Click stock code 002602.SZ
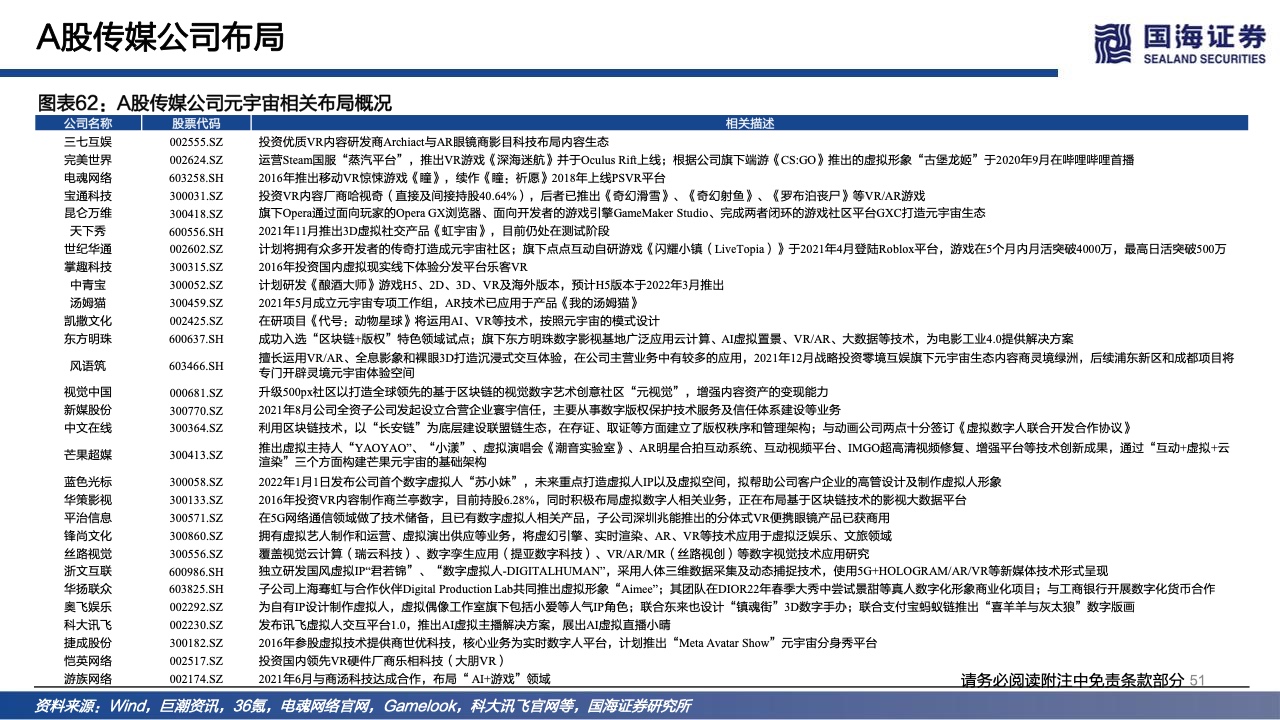1280x720 pixels. 196,249
